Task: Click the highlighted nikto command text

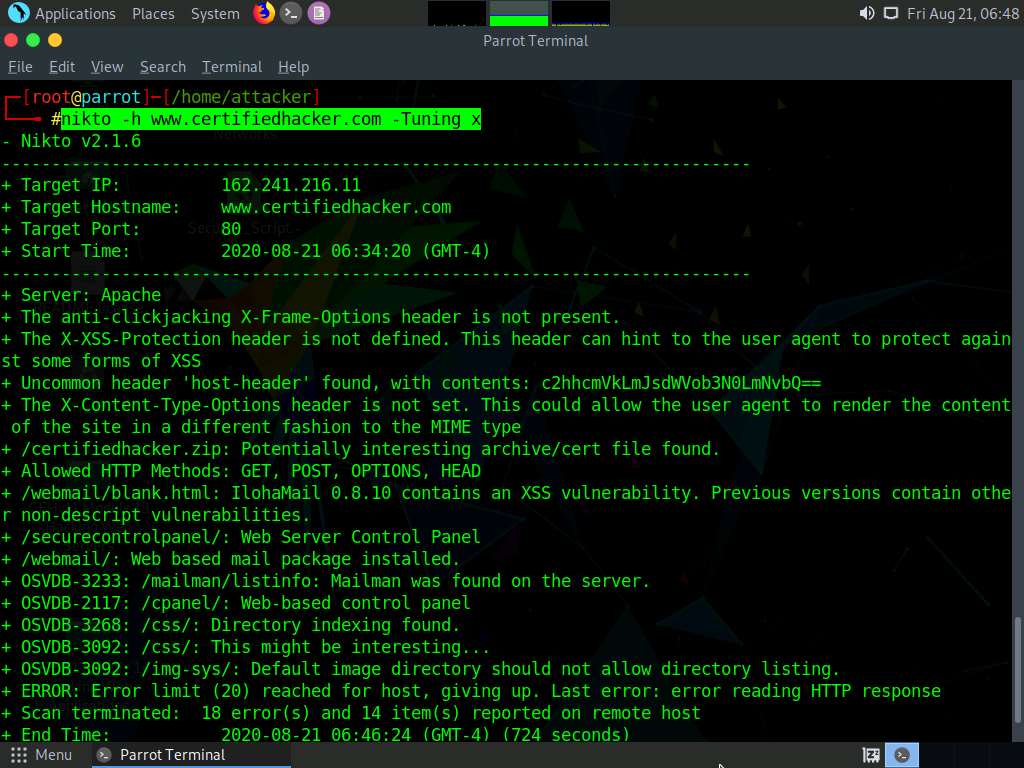Action: click(x=271, y=119)
